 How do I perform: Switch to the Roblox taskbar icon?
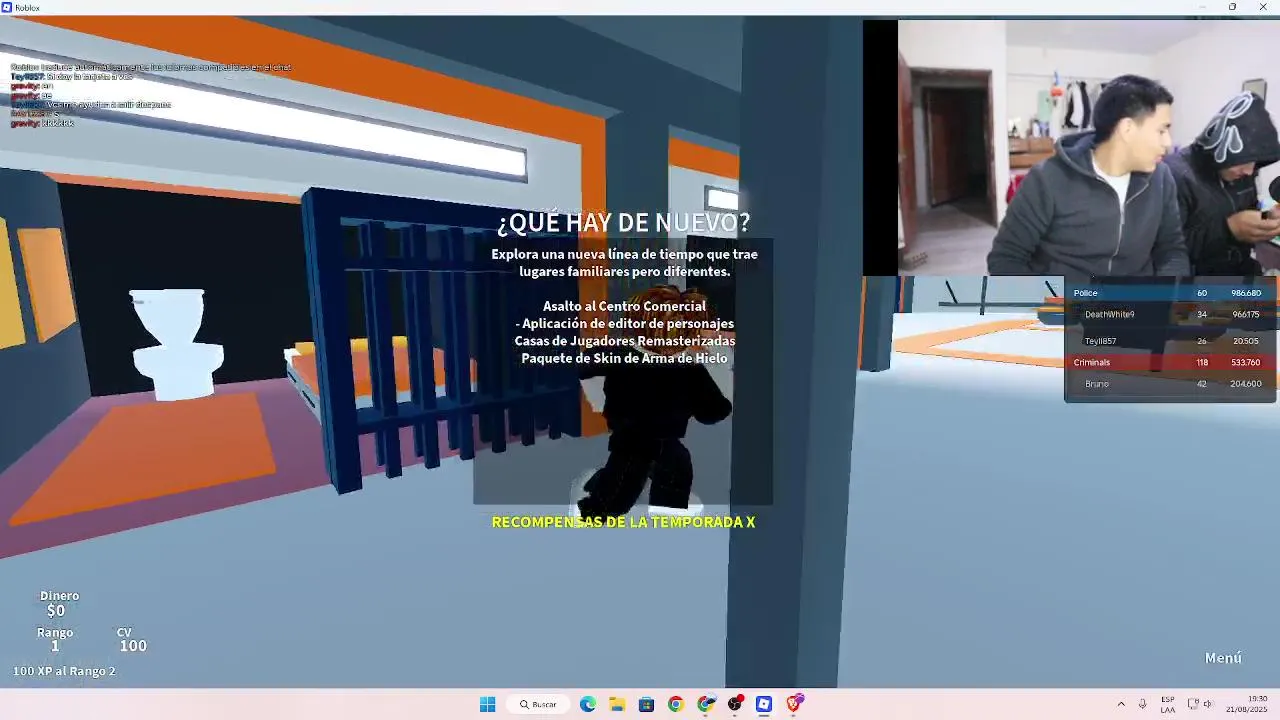[764, 704]
